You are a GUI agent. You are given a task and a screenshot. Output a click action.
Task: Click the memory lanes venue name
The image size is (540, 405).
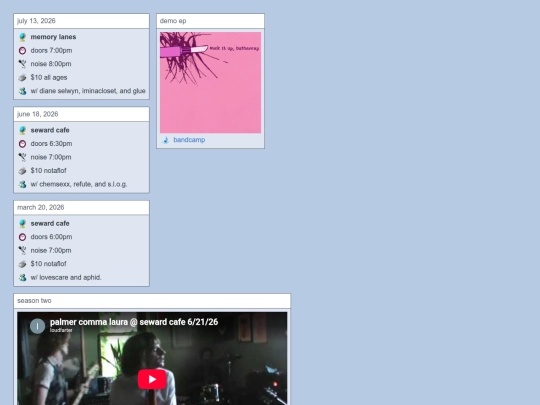53,37
